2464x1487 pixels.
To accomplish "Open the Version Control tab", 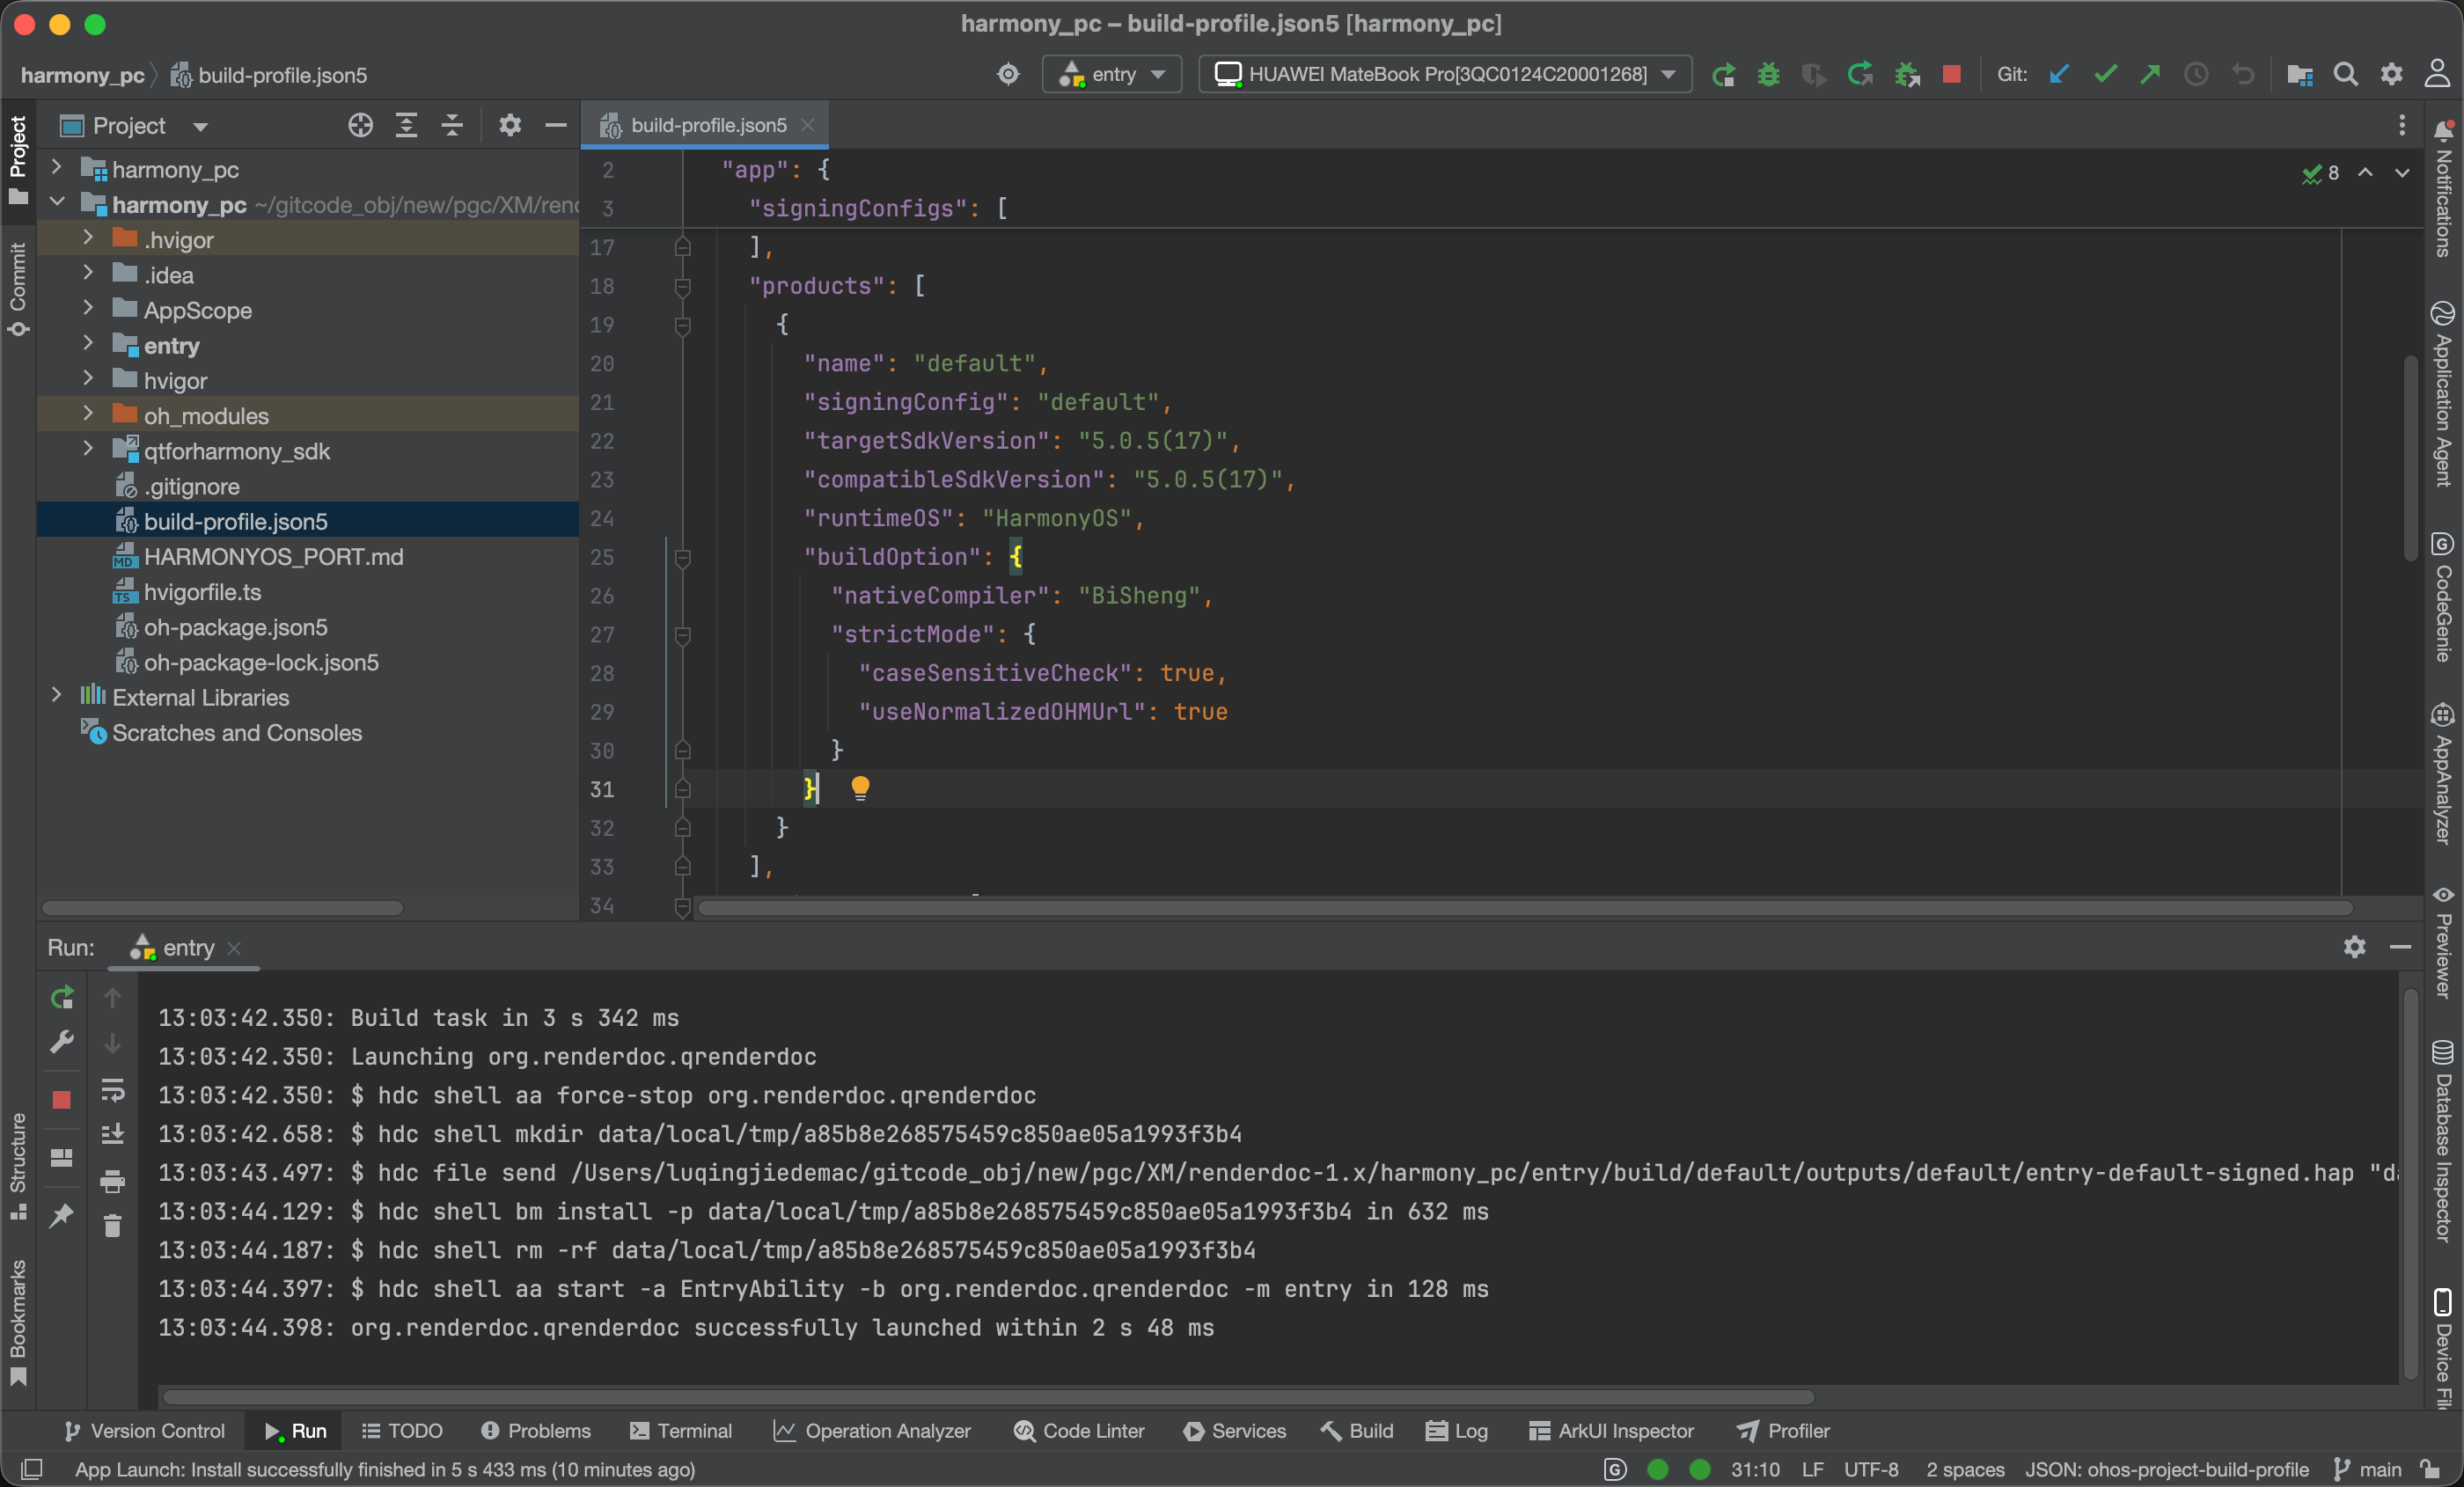I will pos(144,1430).
